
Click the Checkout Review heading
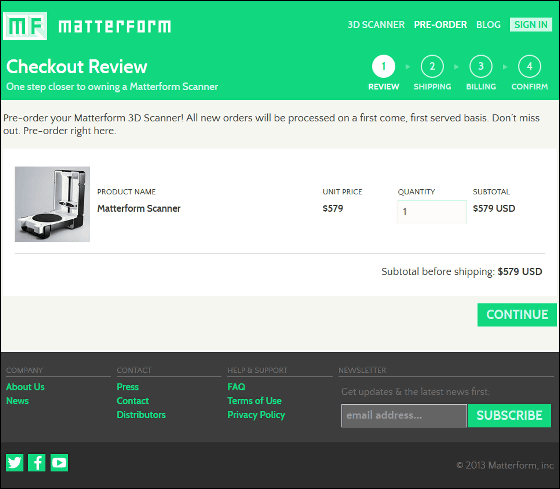coord(77,67)
